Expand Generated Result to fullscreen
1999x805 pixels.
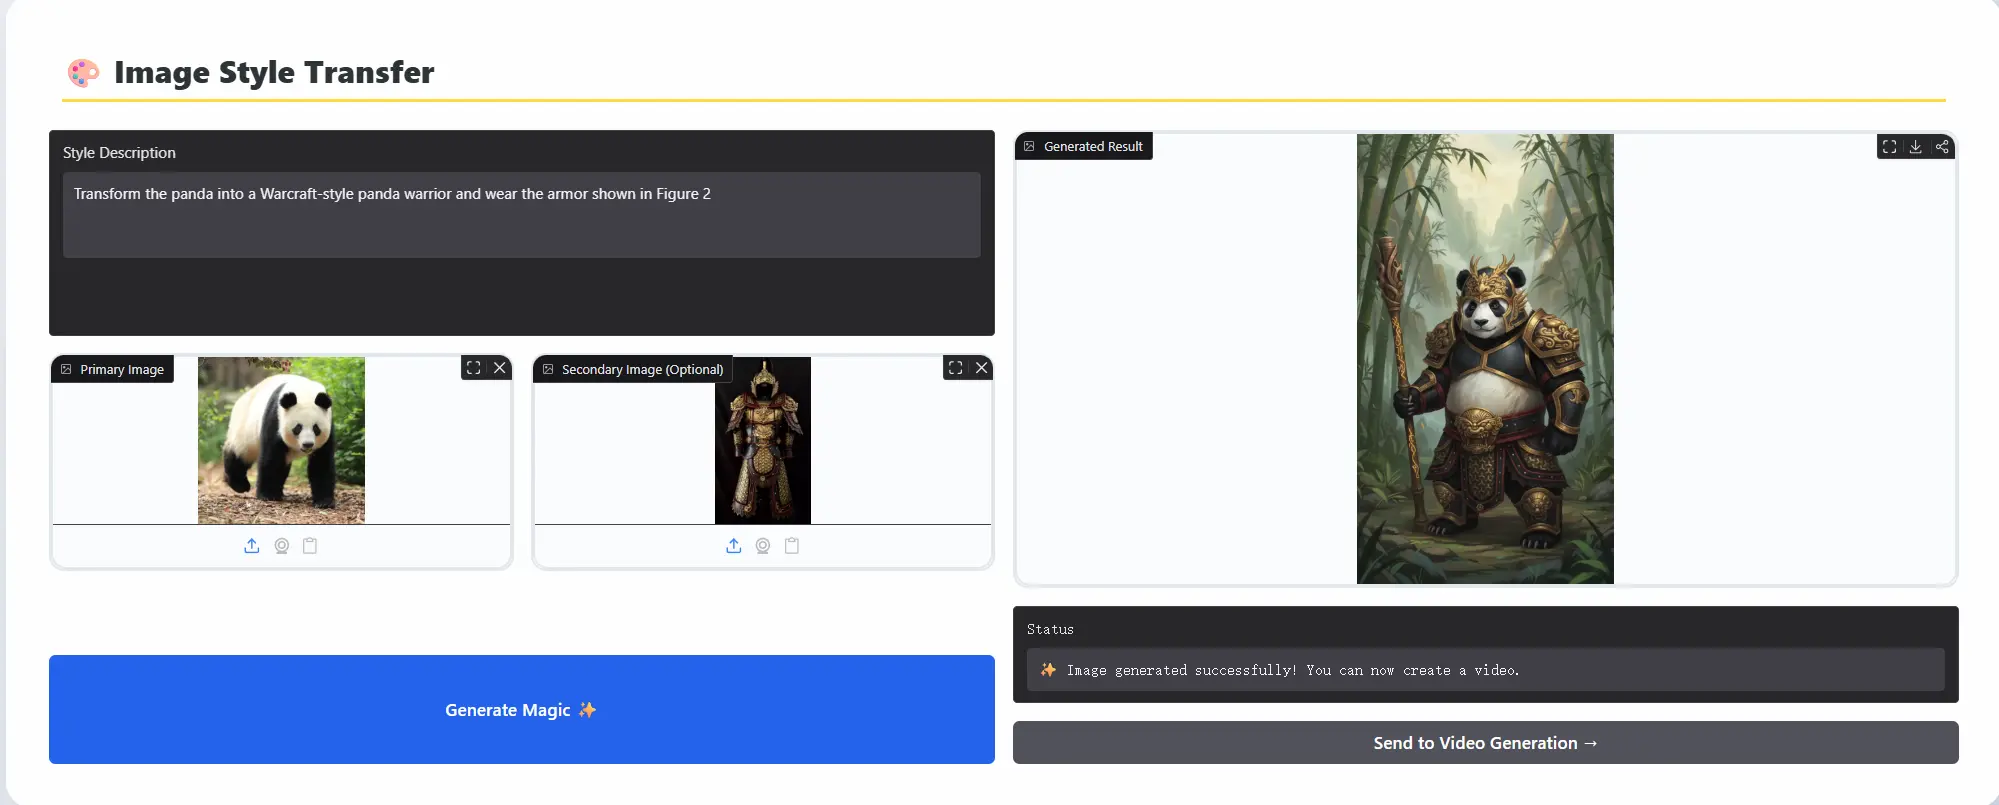[x=1889, y=147]
